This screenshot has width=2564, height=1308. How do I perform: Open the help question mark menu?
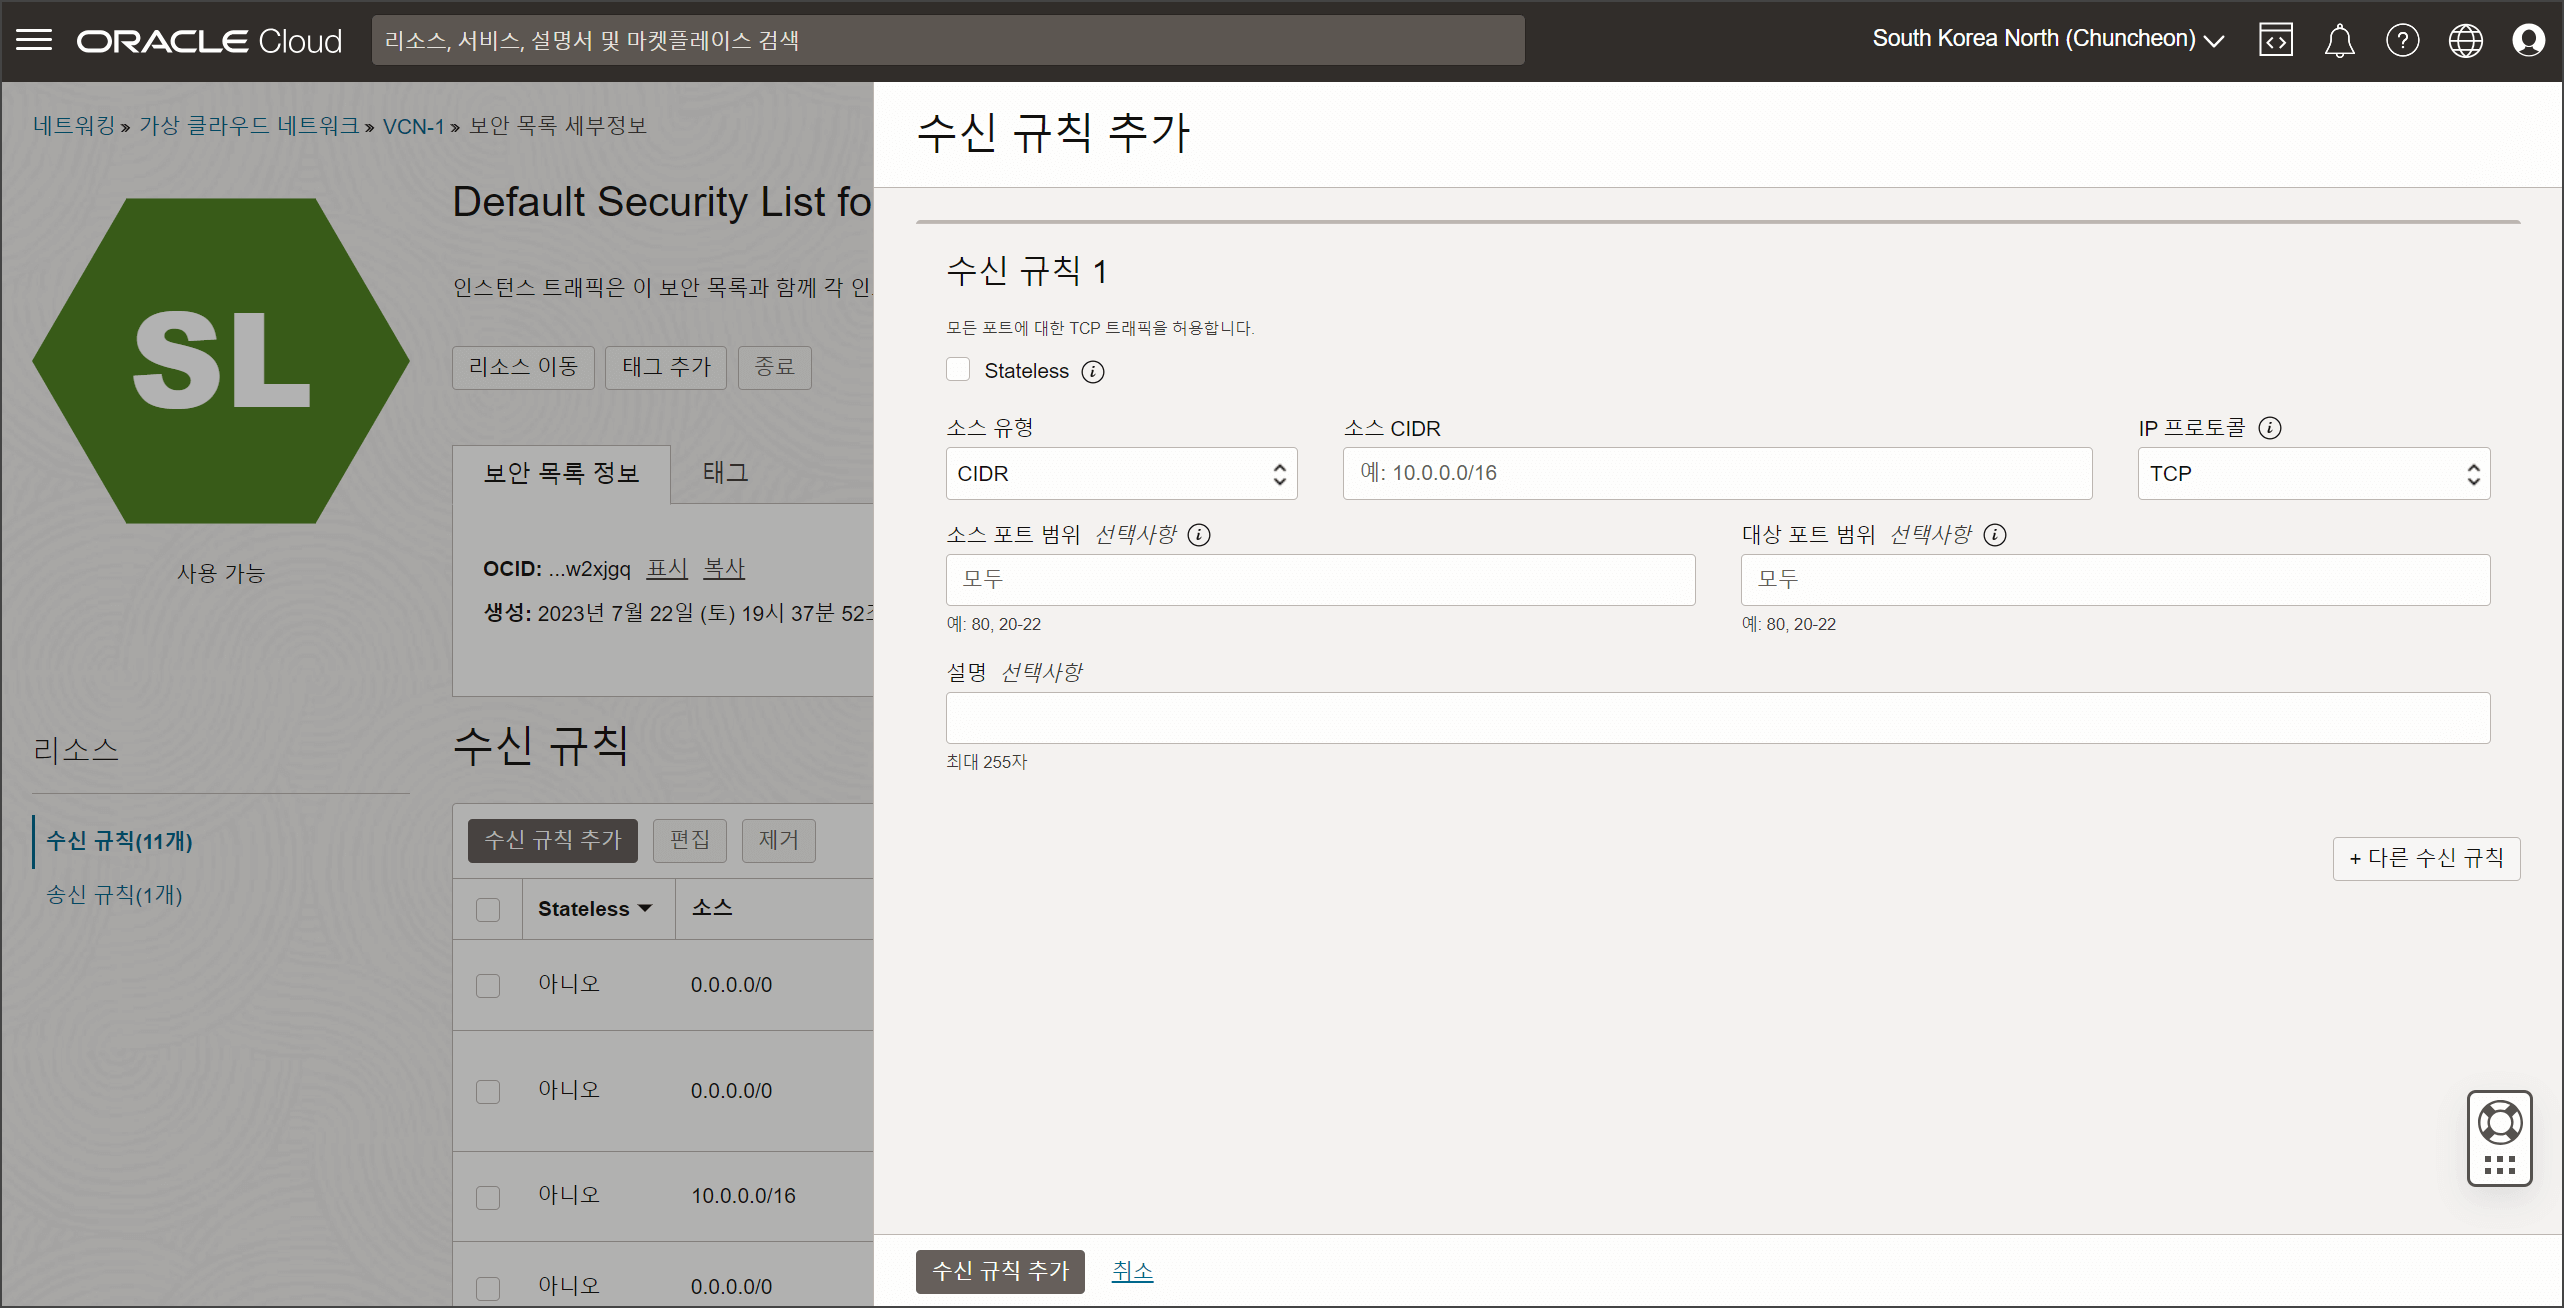point(2402,40)
